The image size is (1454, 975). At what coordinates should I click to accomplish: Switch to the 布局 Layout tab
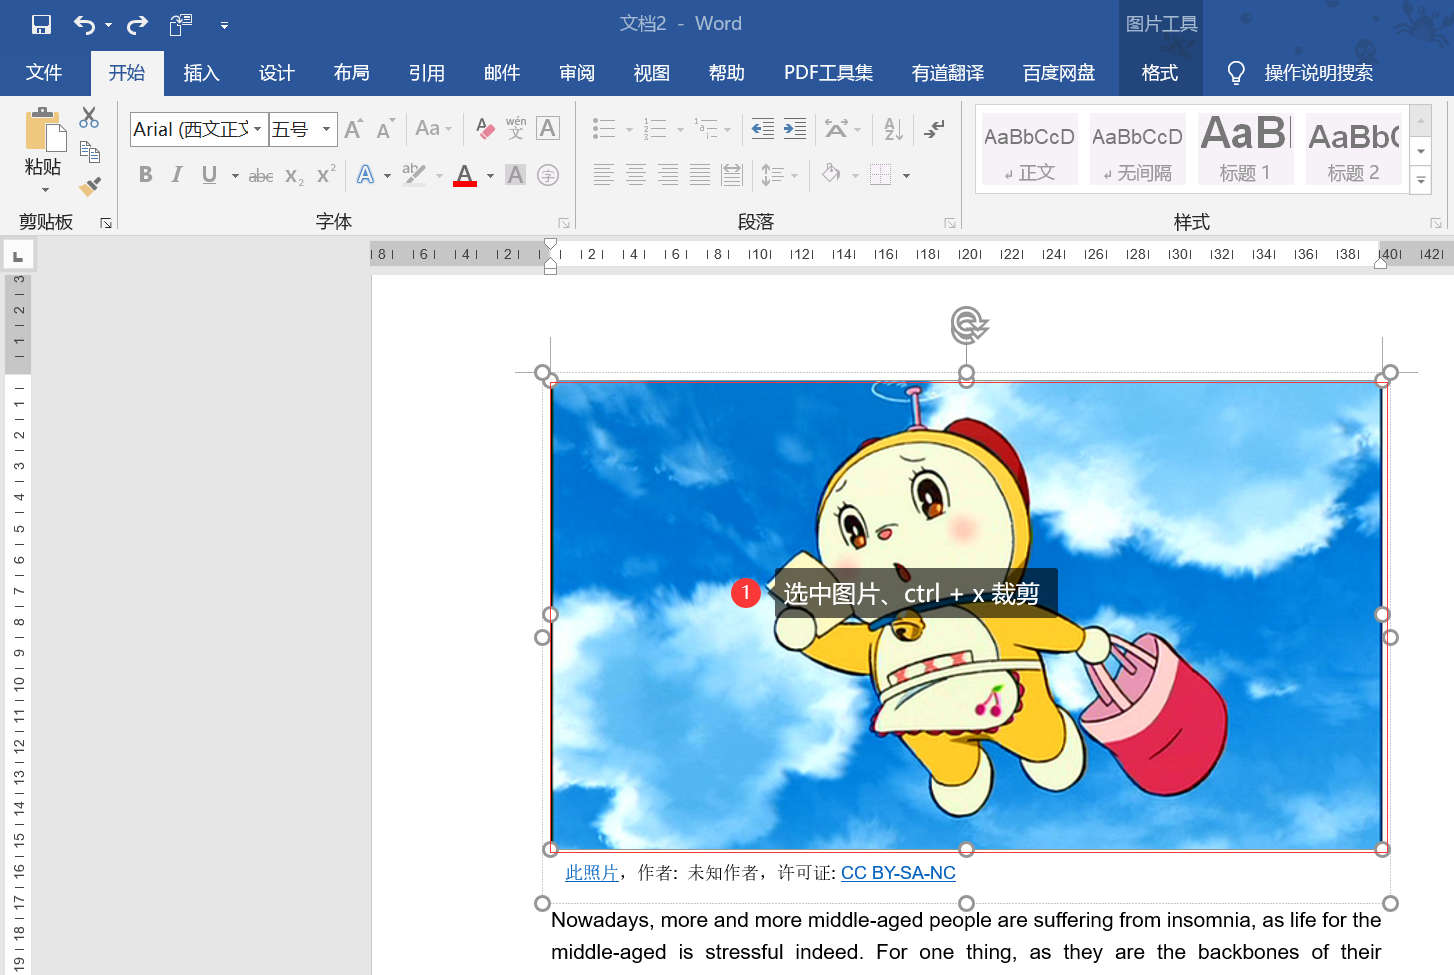pyautogui.click(x=352, y=73)
